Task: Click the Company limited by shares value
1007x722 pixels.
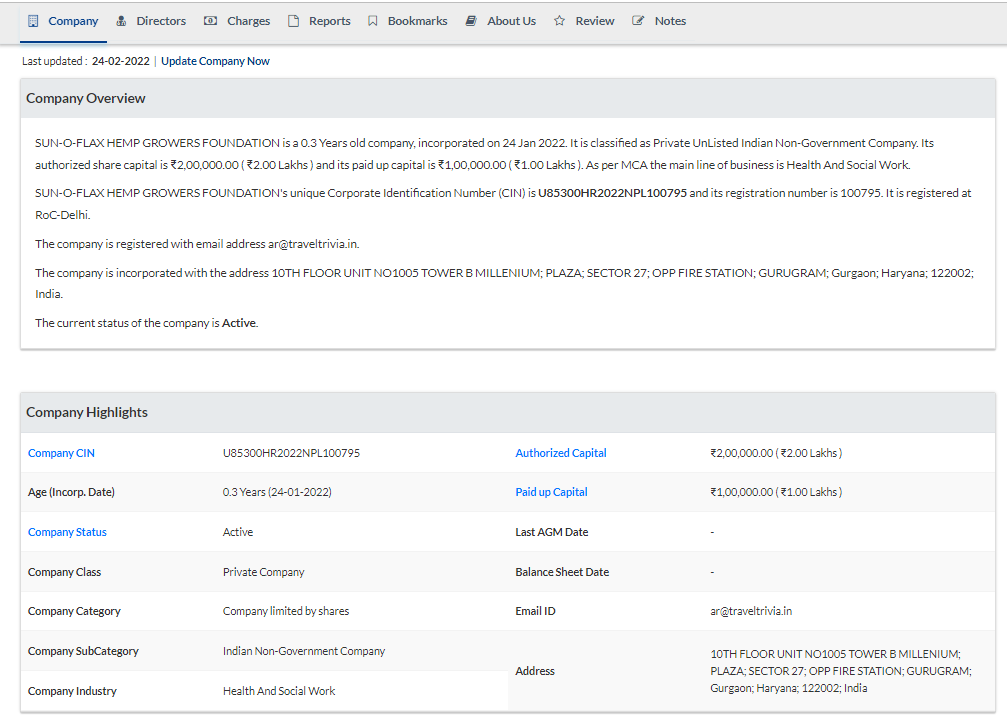Action: point(286,611)
